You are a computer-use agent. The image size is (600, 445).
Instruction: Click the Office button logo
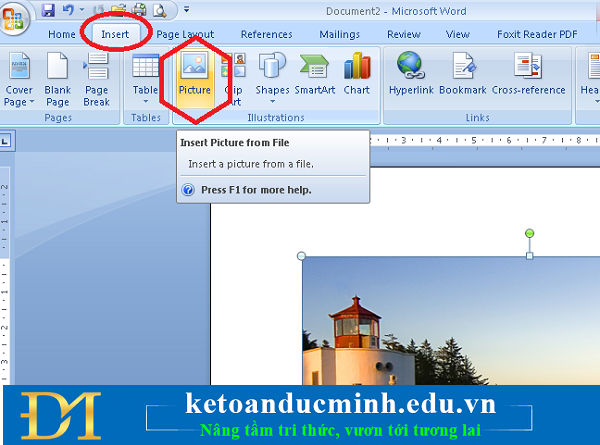point(13,18)
